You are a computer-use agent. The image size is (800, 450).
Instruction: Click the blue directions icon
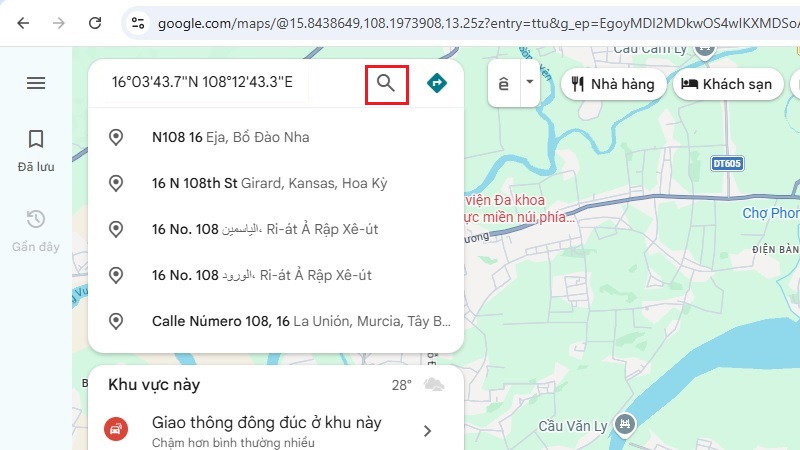pos(437,83)
